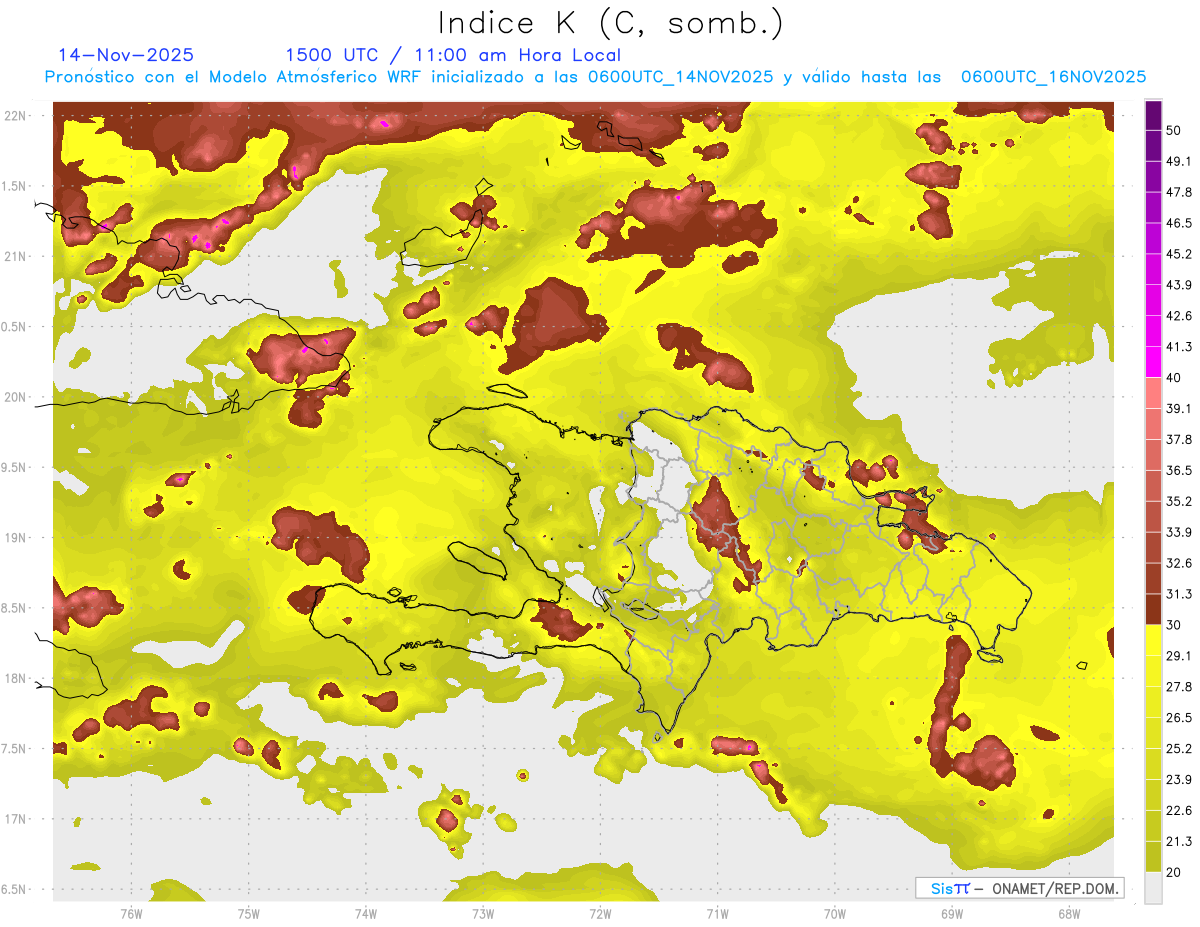
Task: Click the legend value '29.1'
Action: 1179,656
